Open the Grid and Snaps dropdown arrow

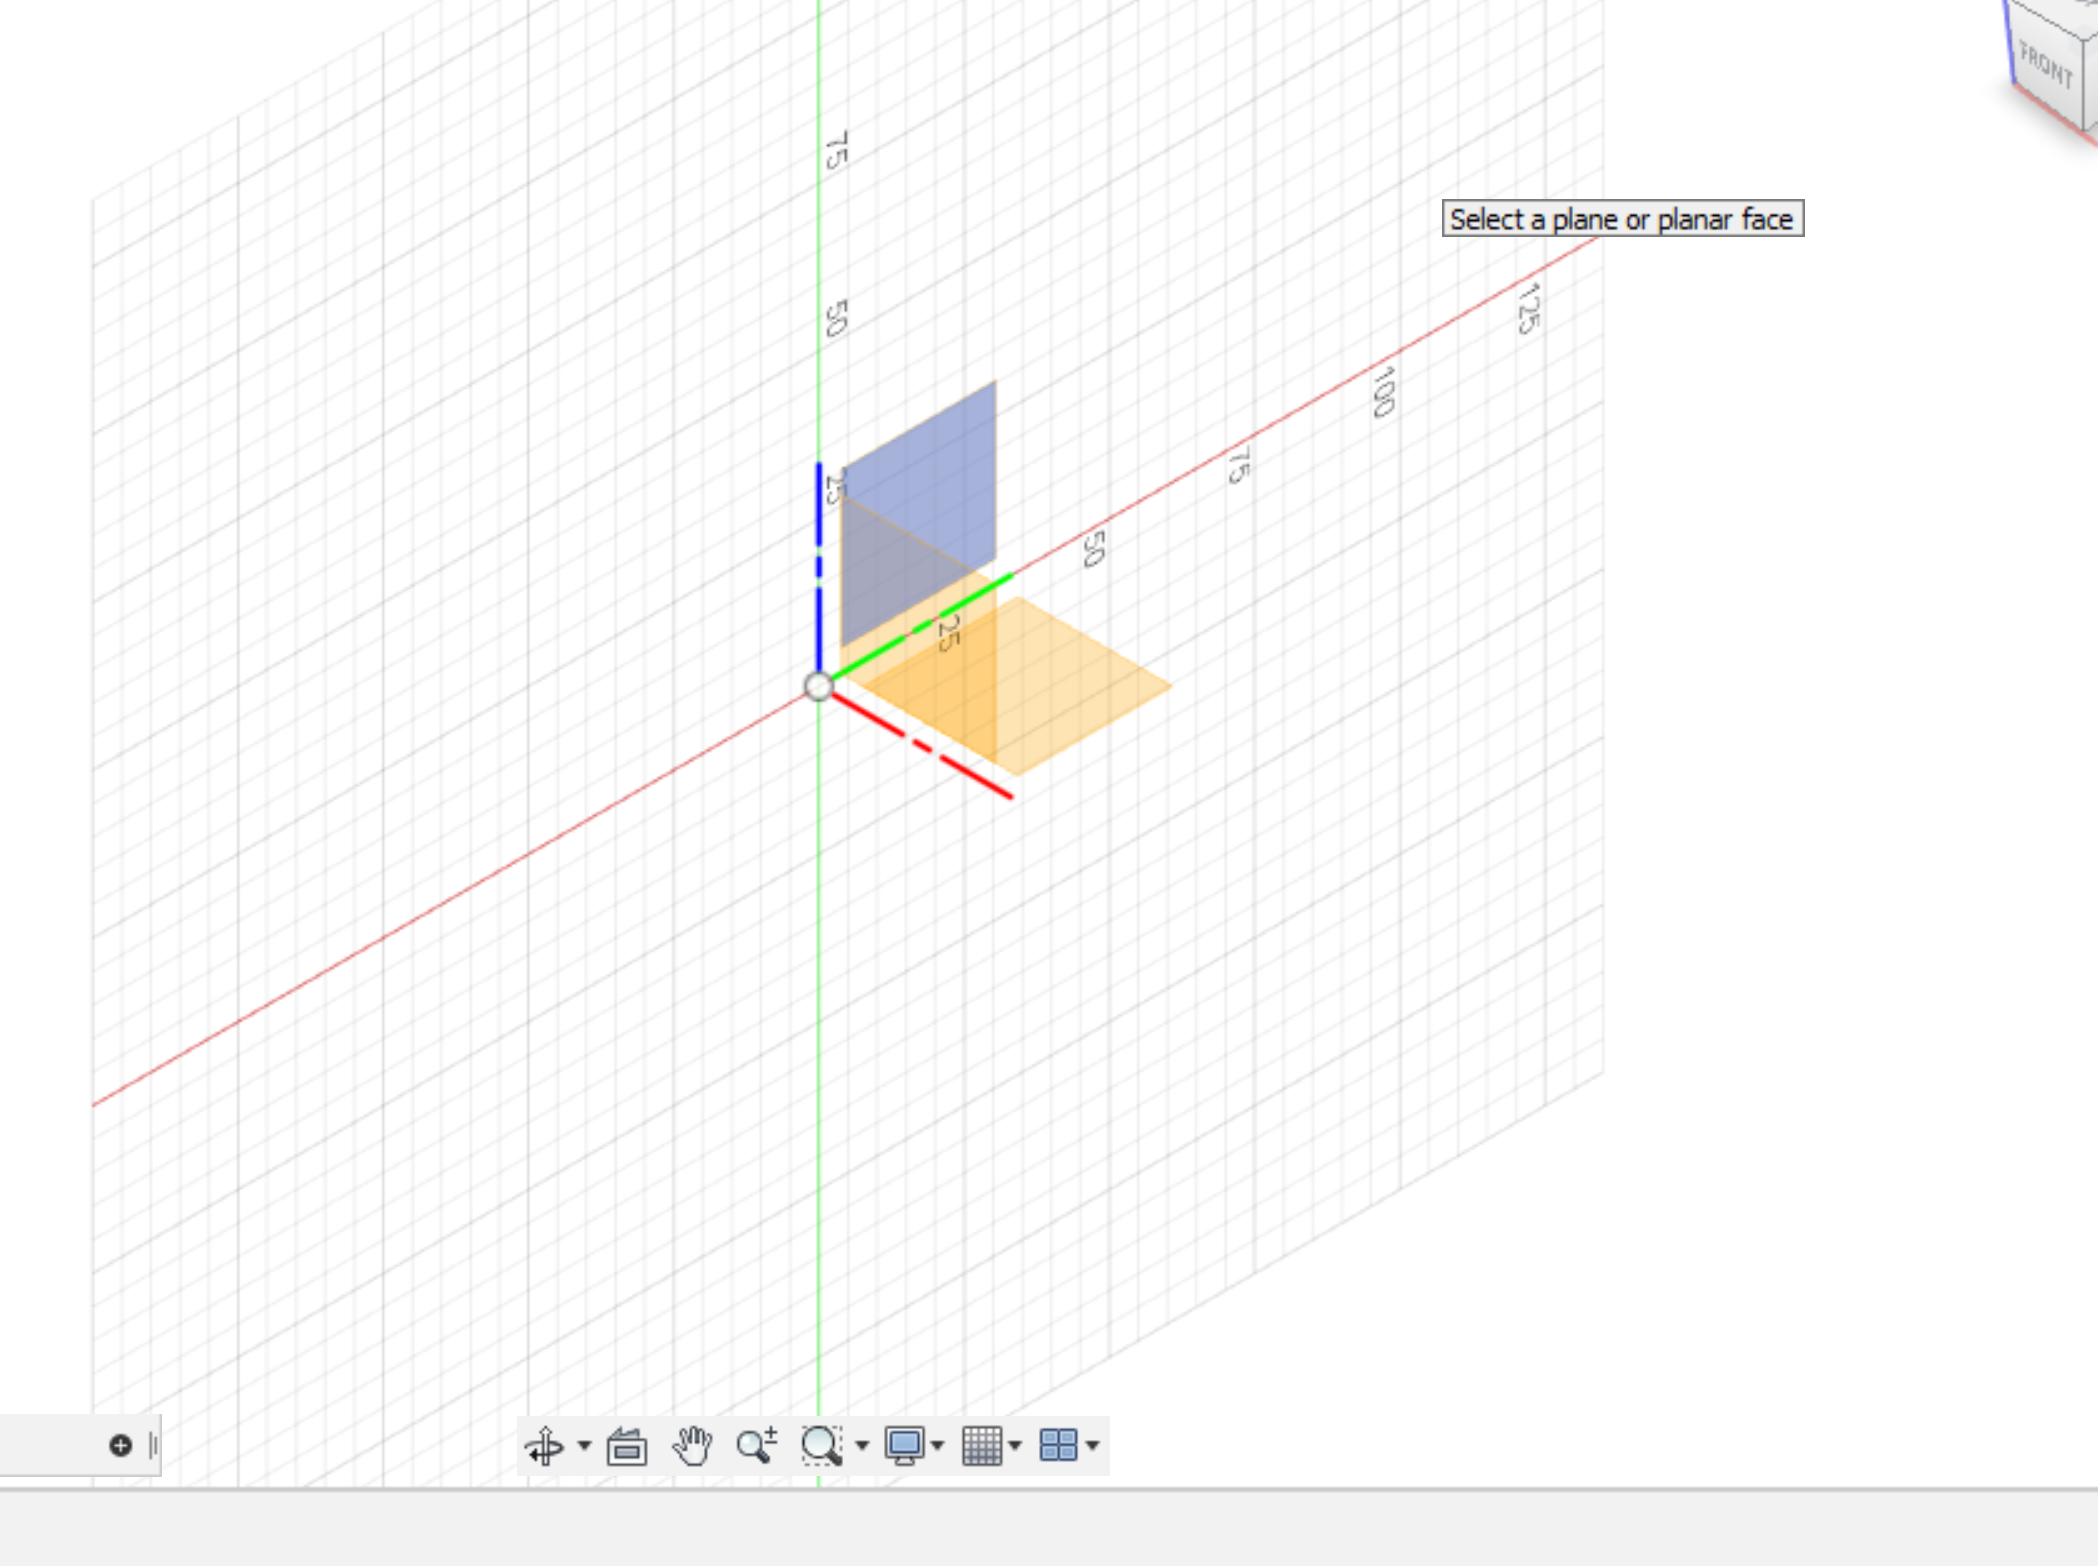point(1015,1445)
